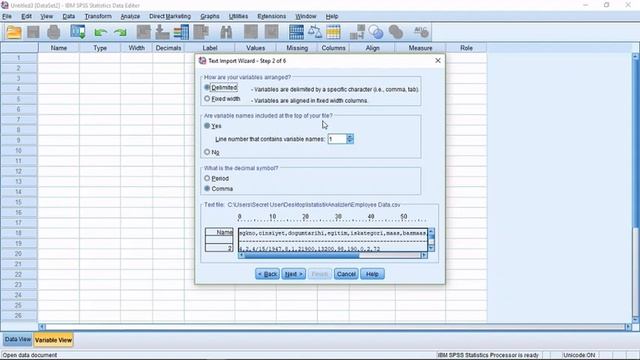This screenshot has width=640, height=360.
Task: Find with the binoculars icon
Action: click(226, 32)
